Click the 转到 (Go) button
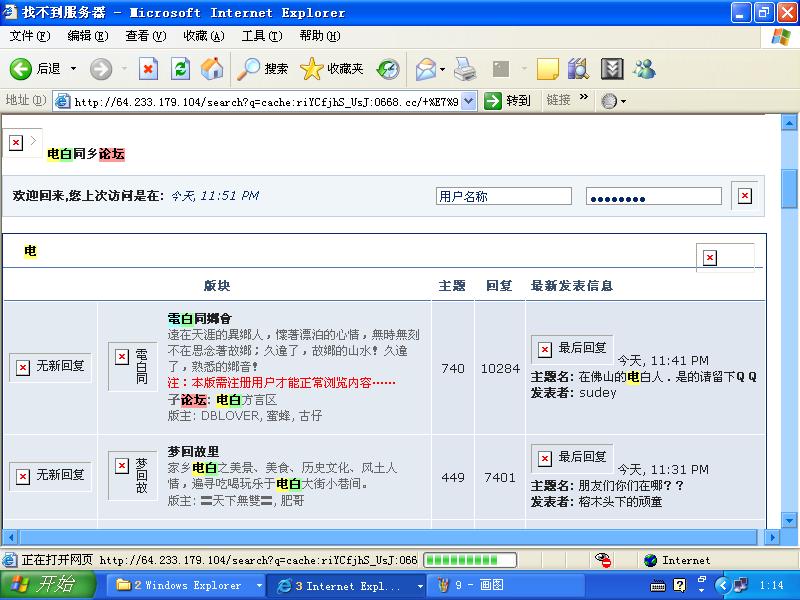This screenshot has width=800, height=600. pos(508,101)
